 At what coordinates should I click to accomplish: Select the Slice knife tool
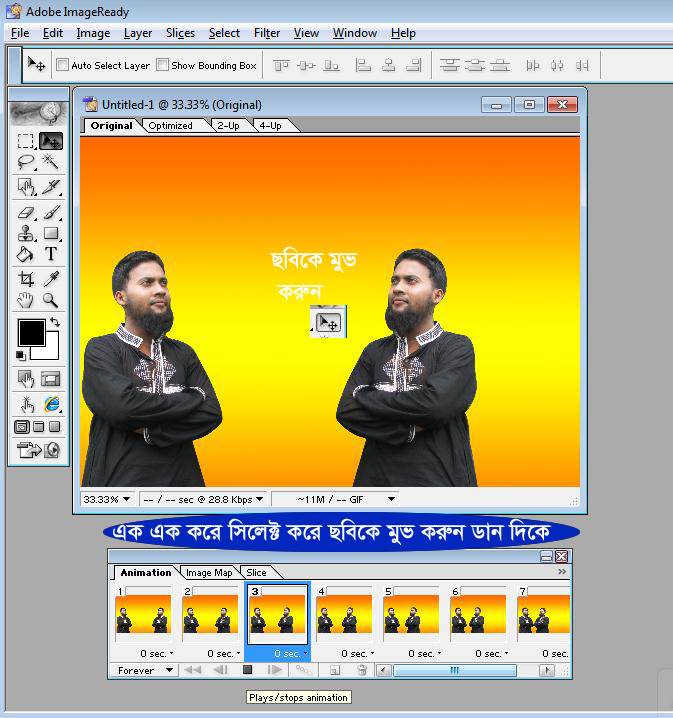(51, 187)
